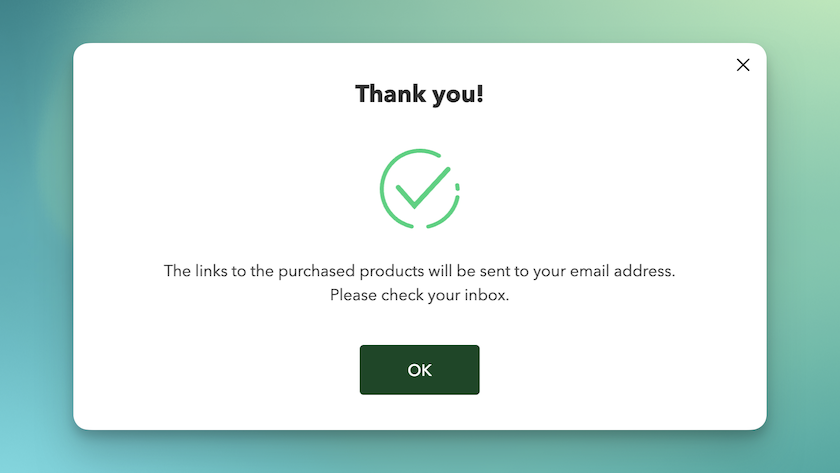Dismiss the Thank you popup using the cross icon
Image resolution: width=840 pixels, height=473 pixels.
[x=742, y=65]
